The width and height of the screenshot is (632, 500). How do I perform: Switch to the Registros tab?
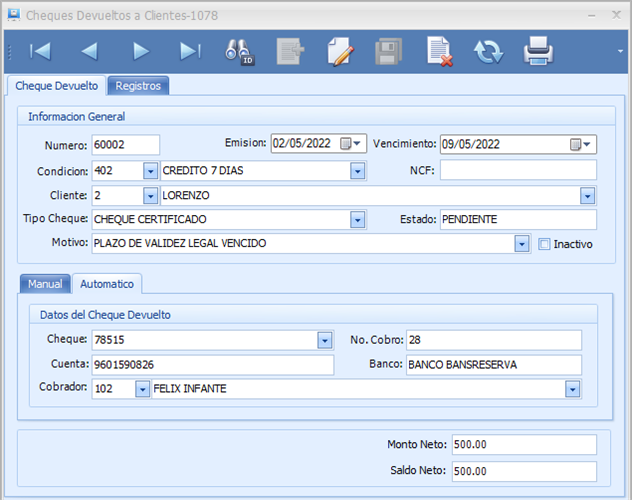click(138, 86)
